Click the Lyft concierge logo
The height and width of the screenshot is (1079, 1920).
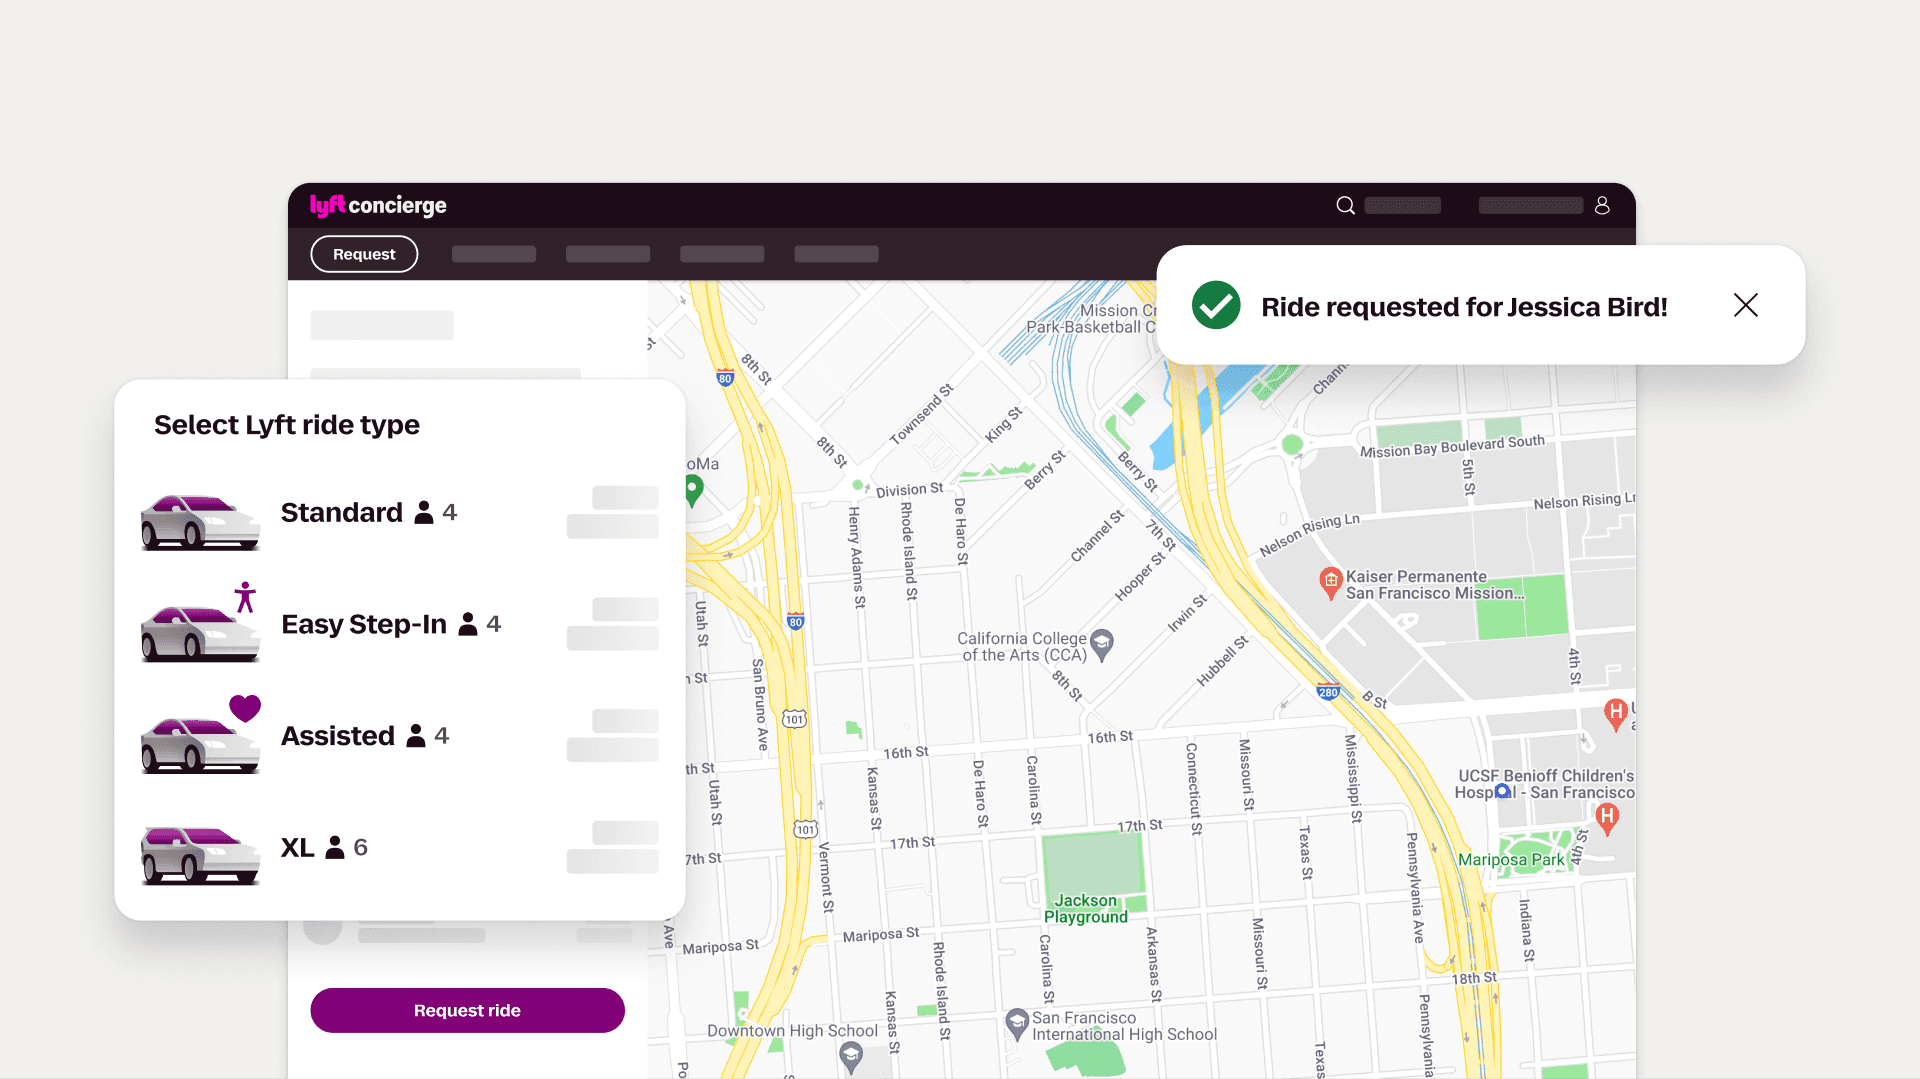(378, 205)
